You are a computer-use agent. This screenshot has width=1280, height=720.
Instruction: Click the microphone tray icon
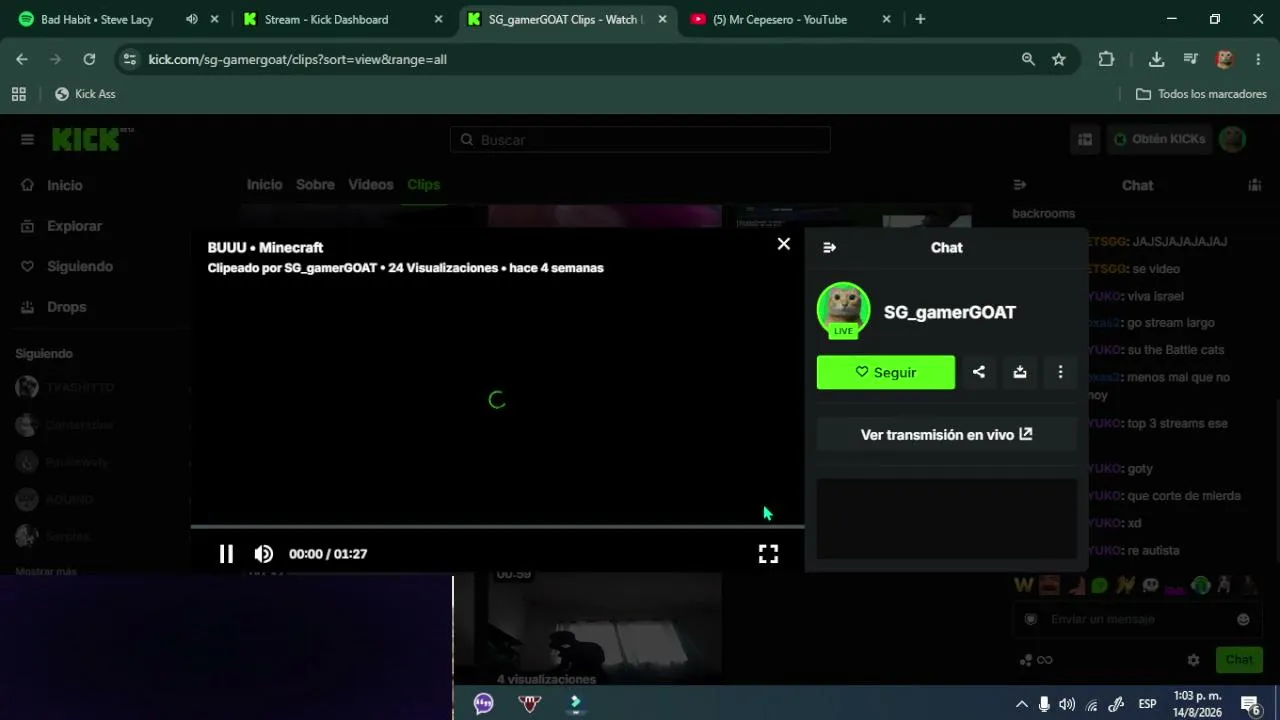(1044, 704)
